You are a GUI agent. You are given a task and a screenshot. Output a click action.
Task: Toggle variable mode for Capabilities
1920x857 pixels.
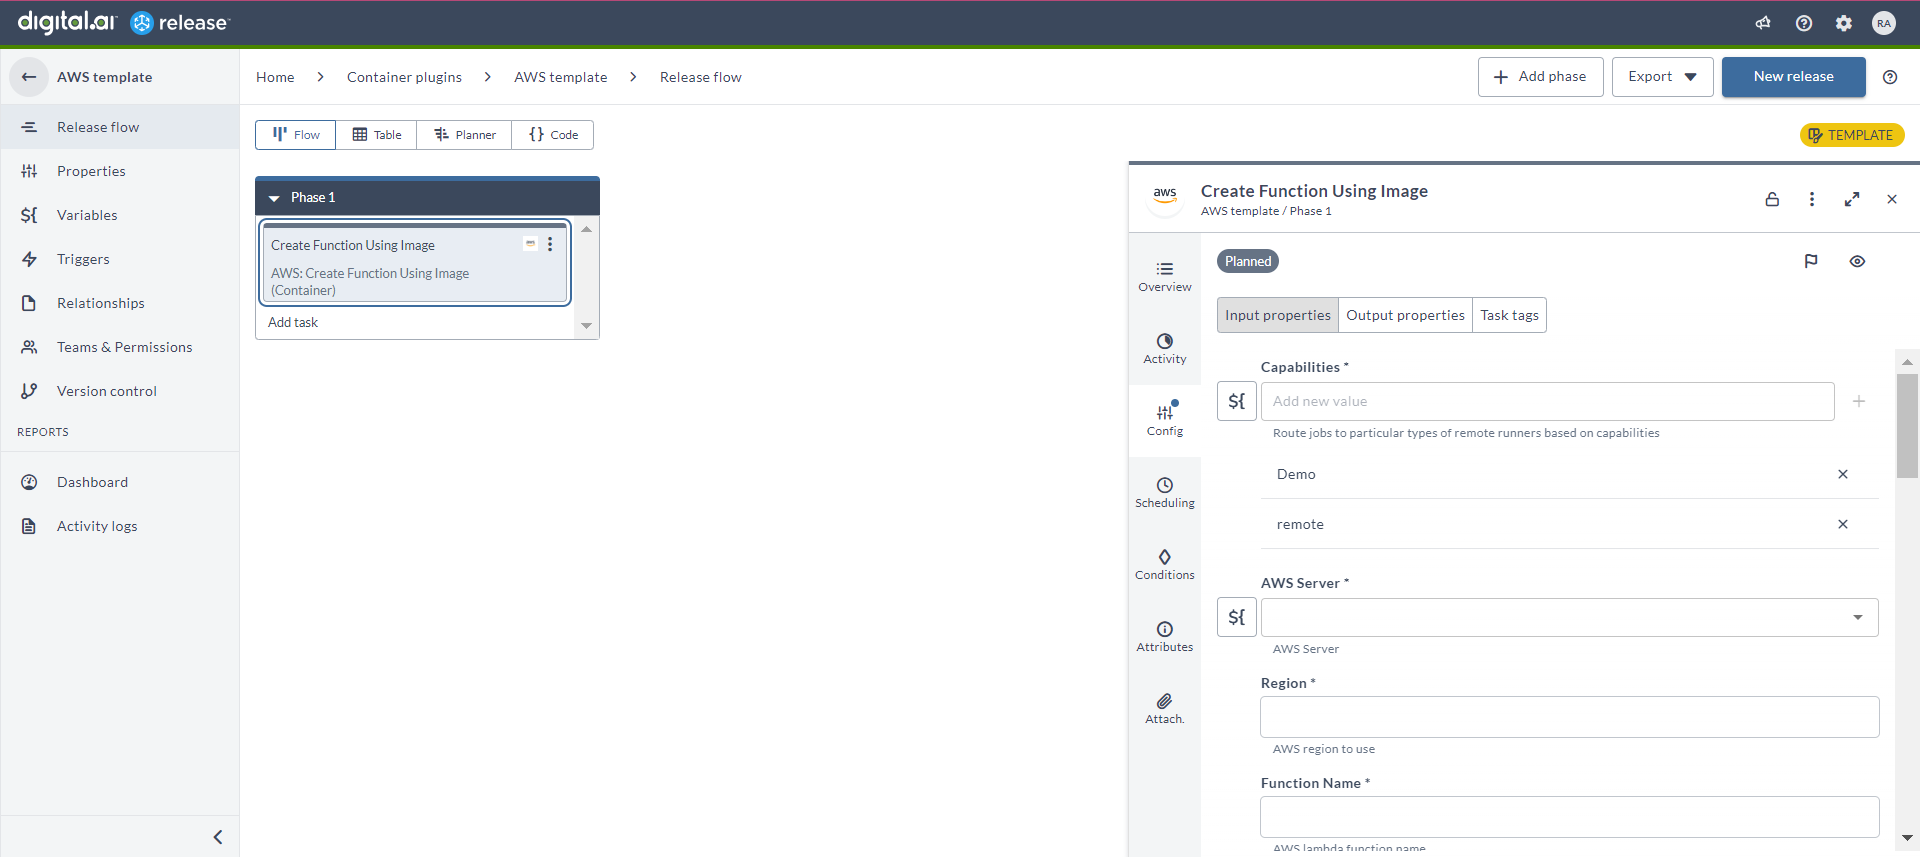coord(1237,401)
